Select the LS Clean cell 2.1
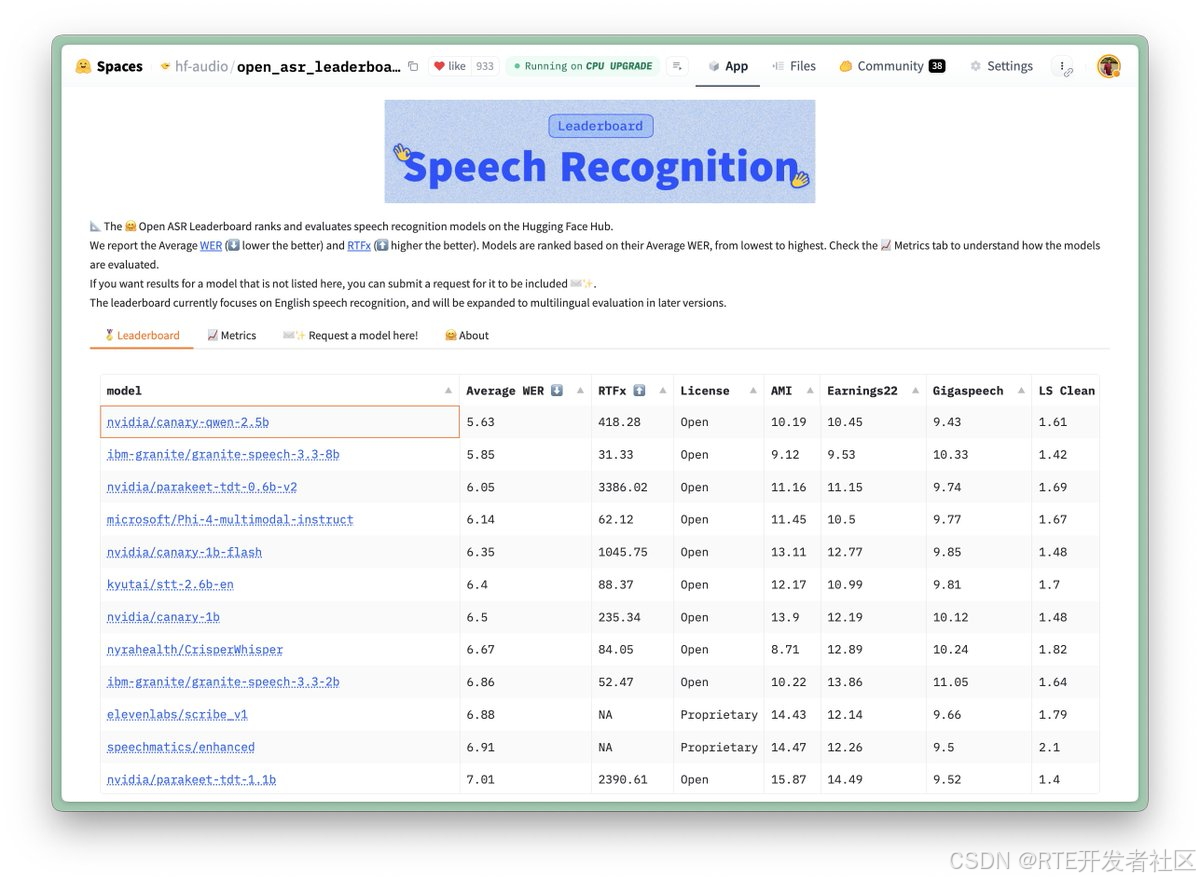 [1065, 747]
